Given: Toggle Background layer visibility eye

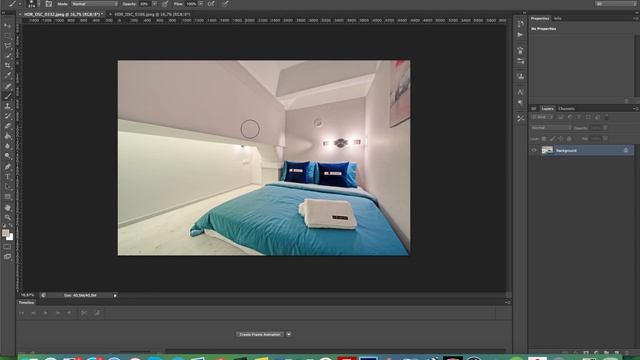Looking at the screenshot, I should 534,150.
